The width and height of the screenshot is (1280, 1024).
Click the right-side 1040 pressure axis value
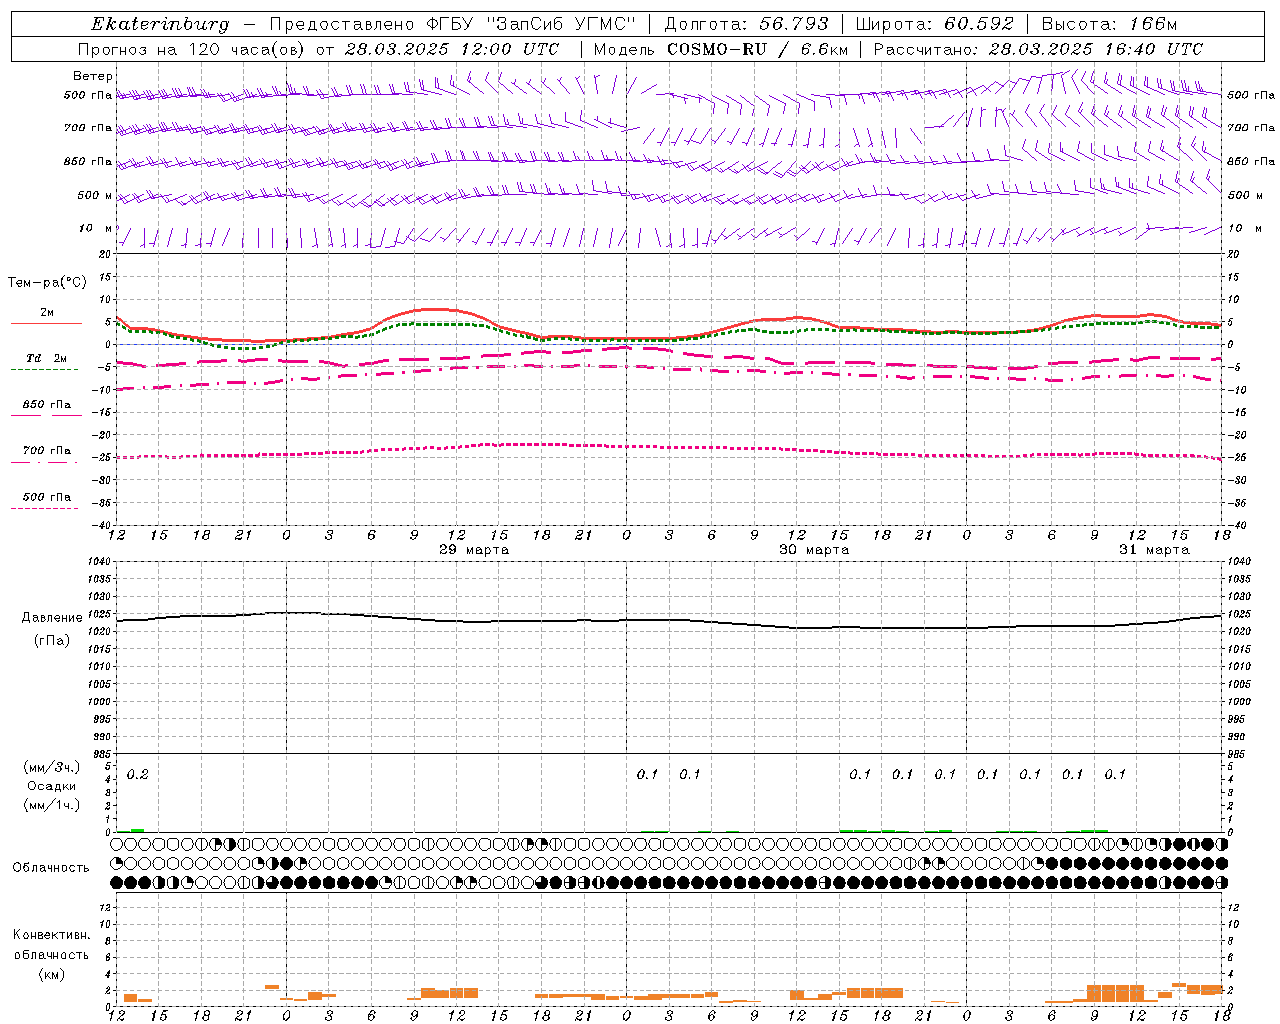tap(1238, 562)
